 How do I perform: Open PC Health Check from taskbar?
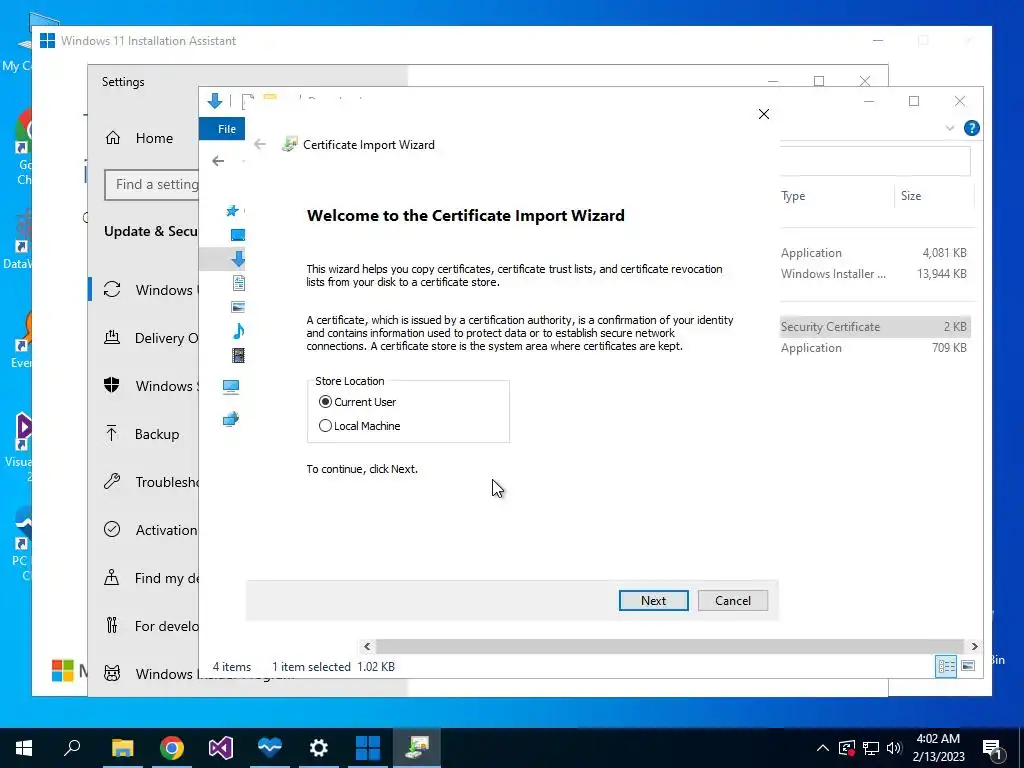tap(270, 748)
